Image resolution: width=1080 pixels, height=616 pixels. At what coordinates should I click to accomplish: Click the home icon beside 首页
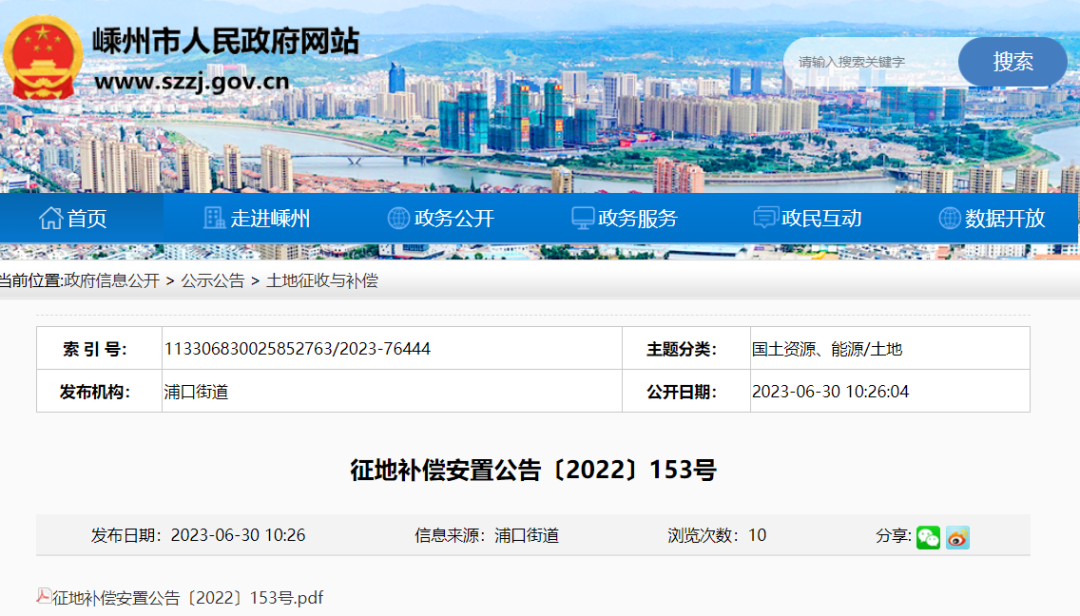[x=50, y=218]
